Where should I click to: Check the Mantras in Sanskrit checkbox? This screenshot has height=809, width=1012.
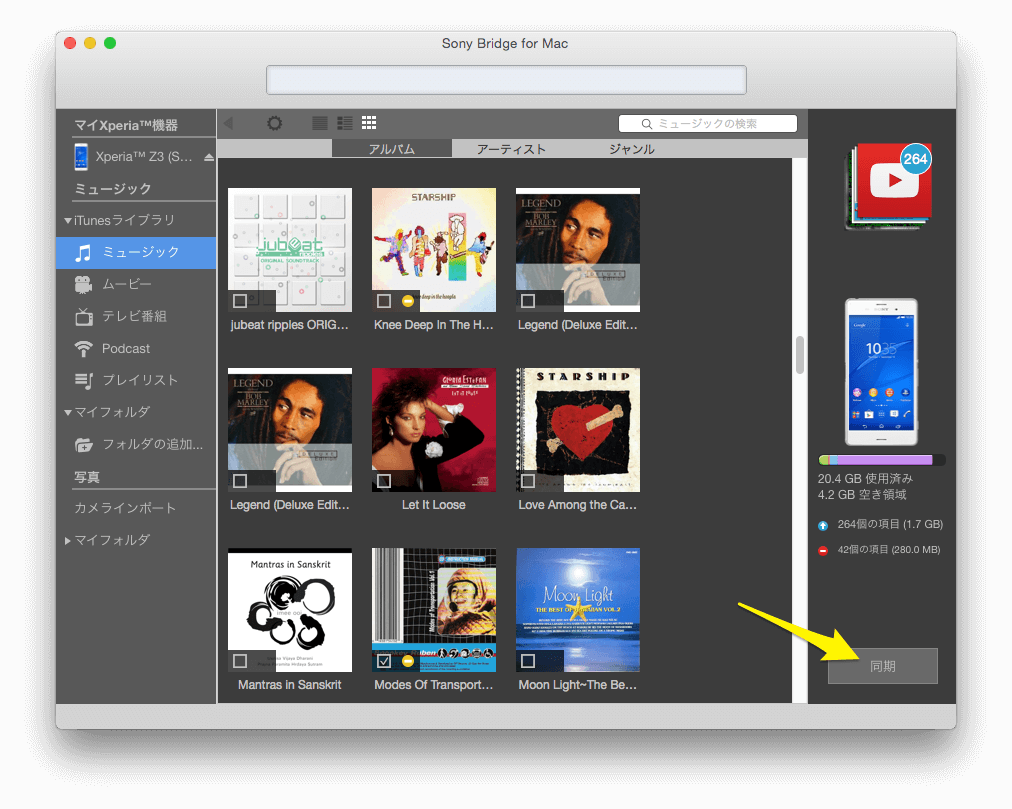point(240,661)
